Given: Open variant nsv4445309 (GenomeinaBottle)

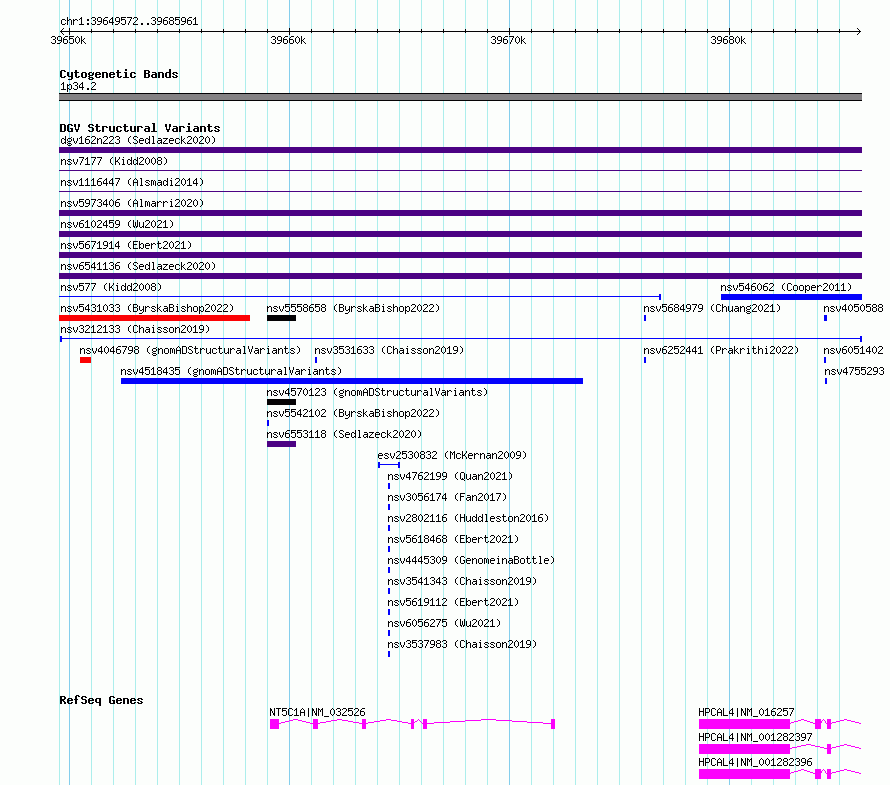Looking at the screenshot, I should 471,560.
